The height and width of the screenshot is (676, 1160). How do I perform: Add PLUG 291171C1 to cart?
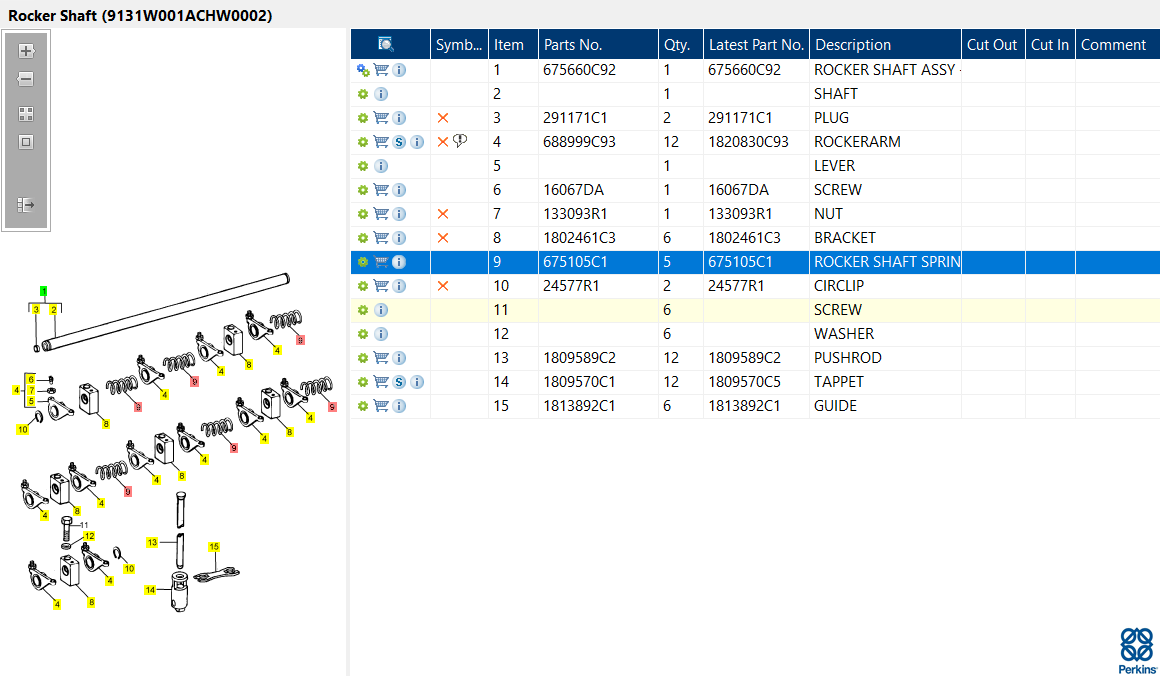point(381,118)
